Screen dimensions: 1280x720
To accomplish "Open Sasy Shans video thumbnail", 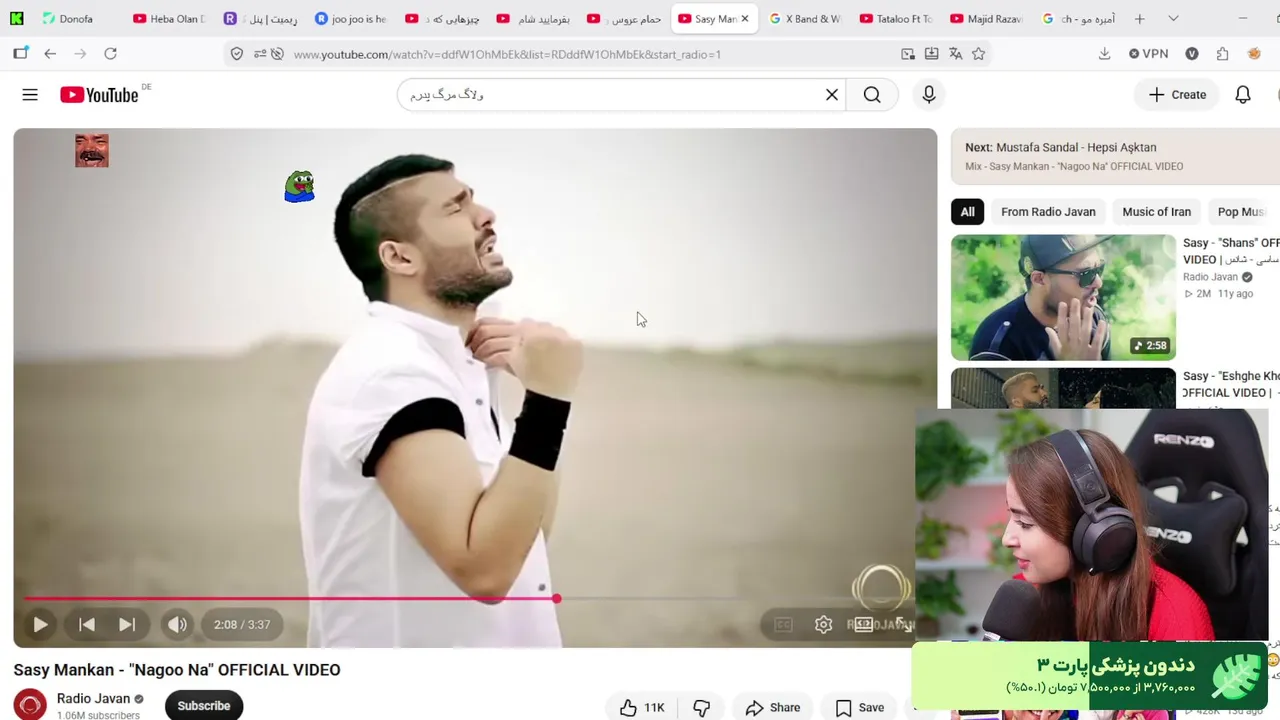I will coord(1063,297).
